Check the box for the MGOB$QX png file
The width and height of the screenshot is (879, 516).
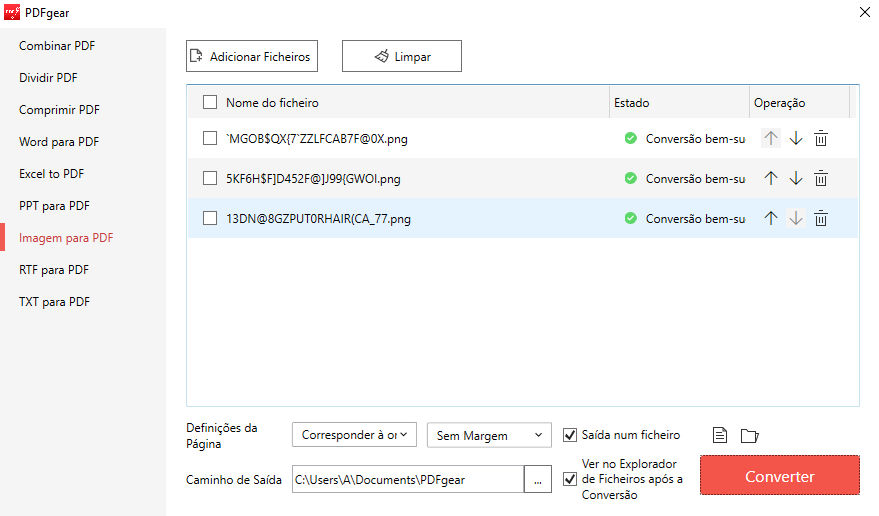click(x=210, y=138)
